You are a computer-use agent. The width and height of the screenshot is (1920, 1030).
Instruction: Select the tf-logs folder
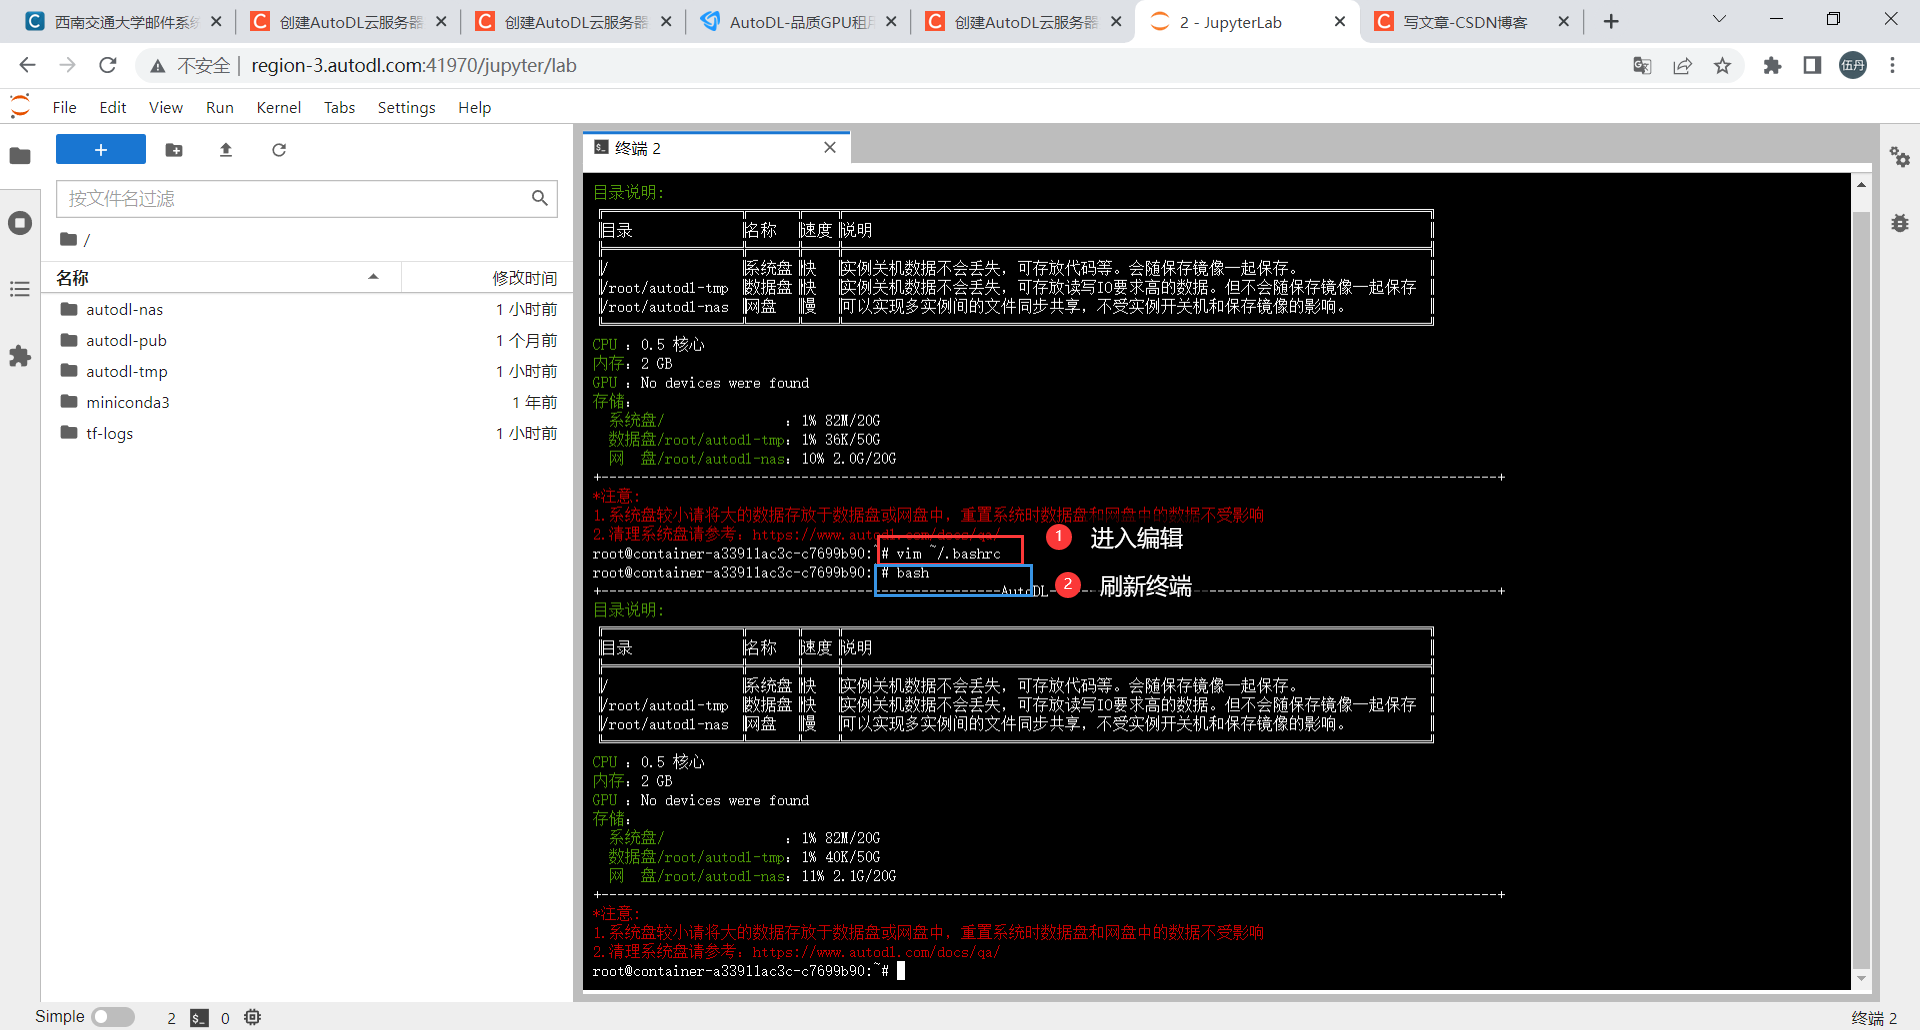click(x=308, y=433)
